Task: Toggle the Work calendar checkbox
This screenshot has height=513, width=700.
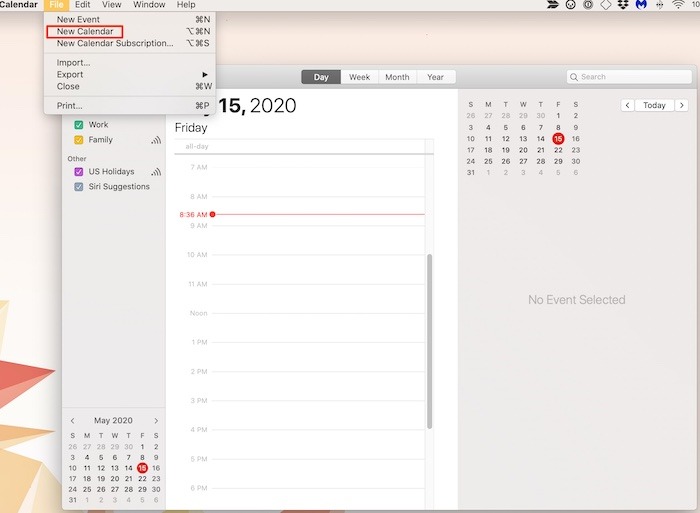Action: [x=79, y=125]
